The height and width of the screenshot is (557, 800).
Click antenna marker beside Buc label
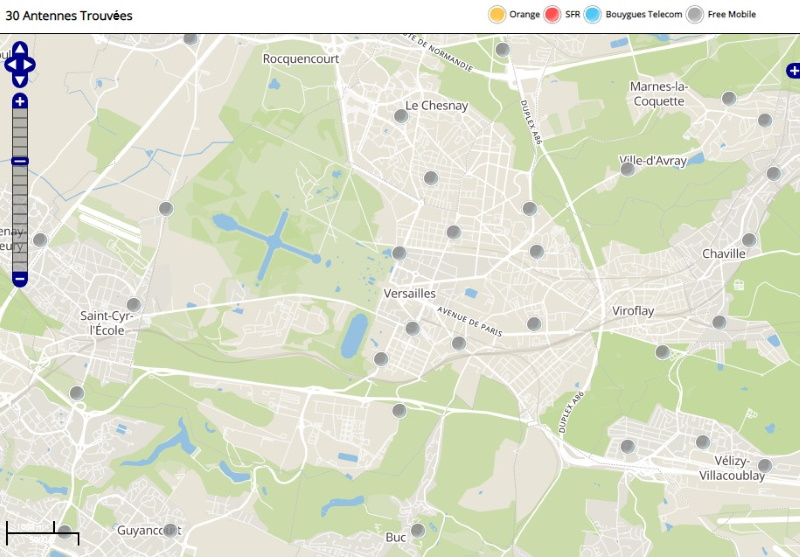pyautogui.click(x=418, y=530)
